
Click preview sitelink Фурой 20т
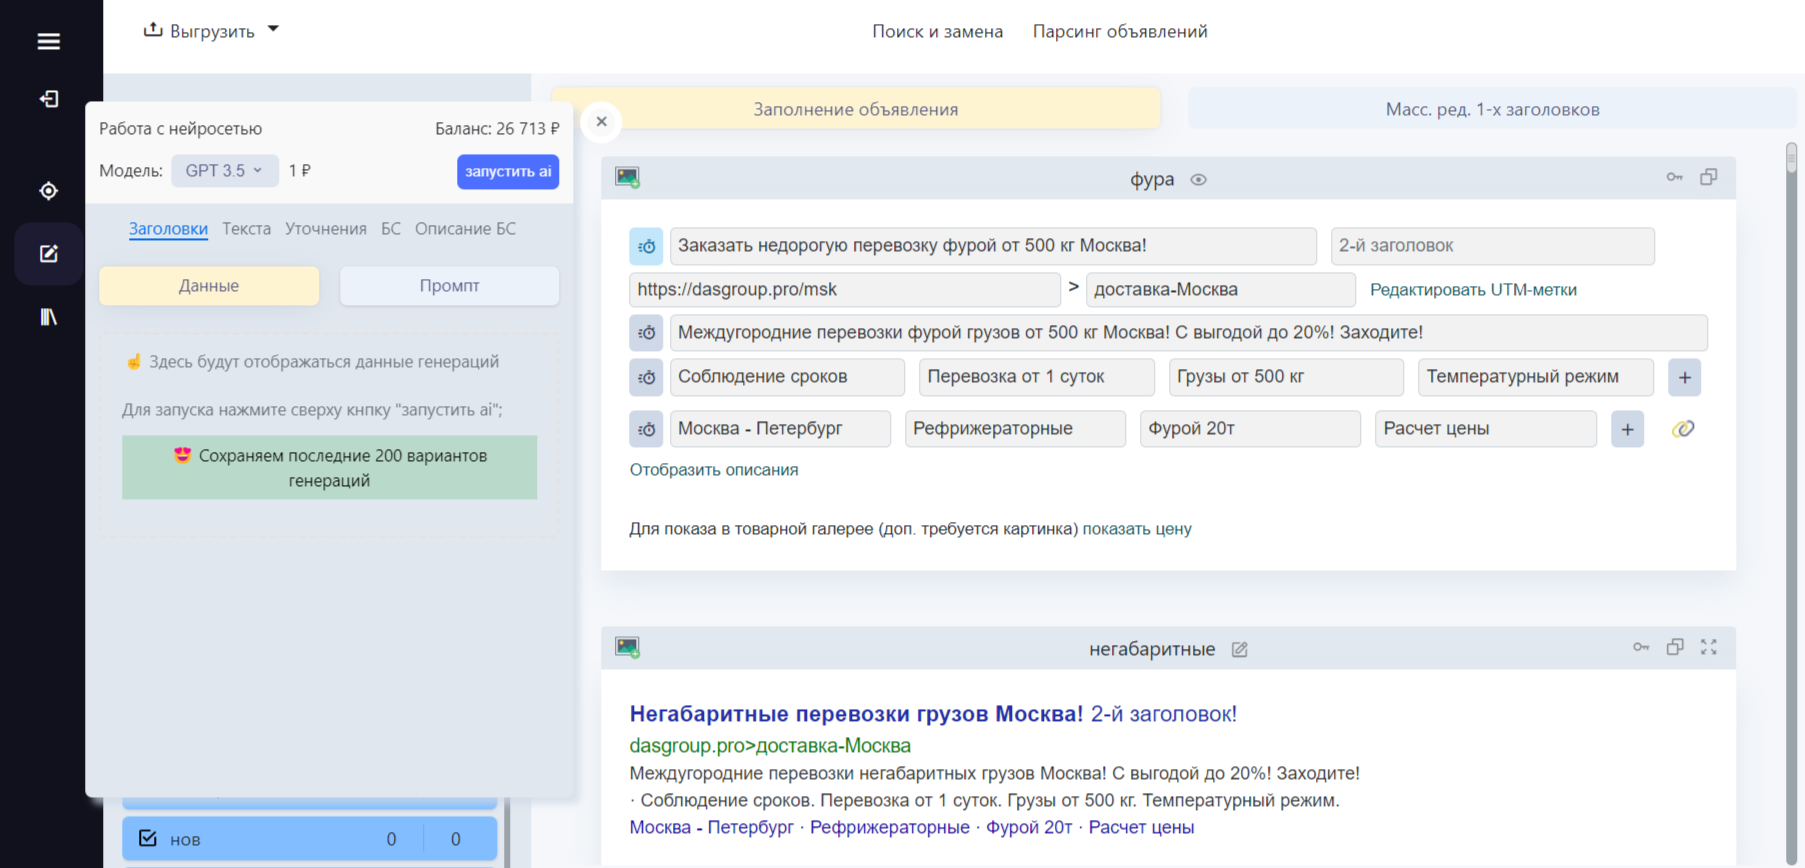pos(1029,828)
